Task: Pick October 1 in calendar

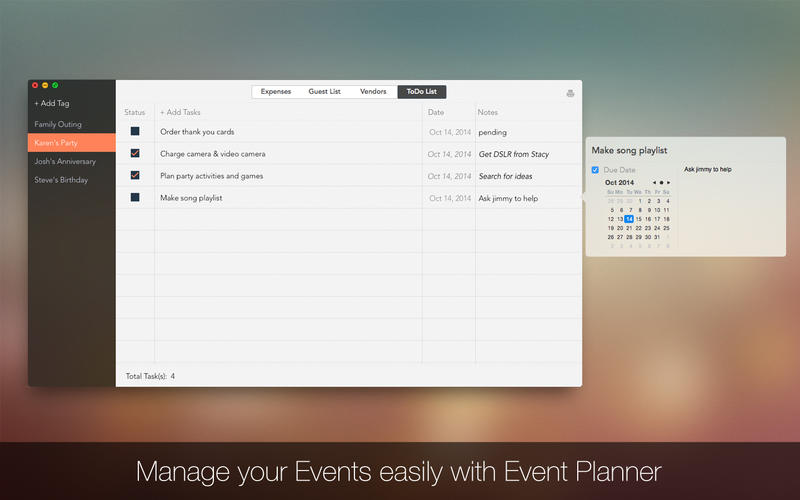Action: point(640,201)
